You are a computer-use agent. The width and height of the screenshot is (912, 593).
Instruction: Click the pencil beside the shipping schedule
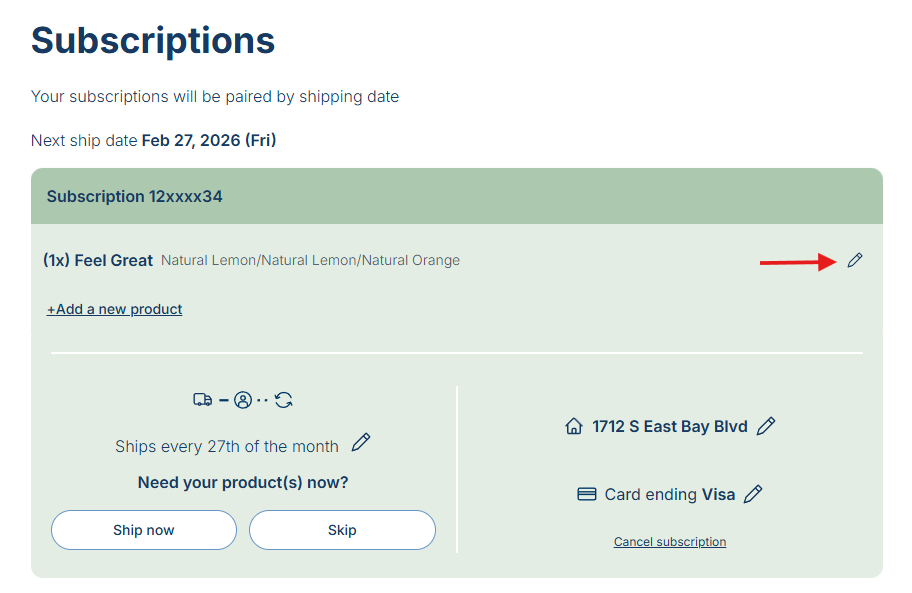[x=361, y=443]
